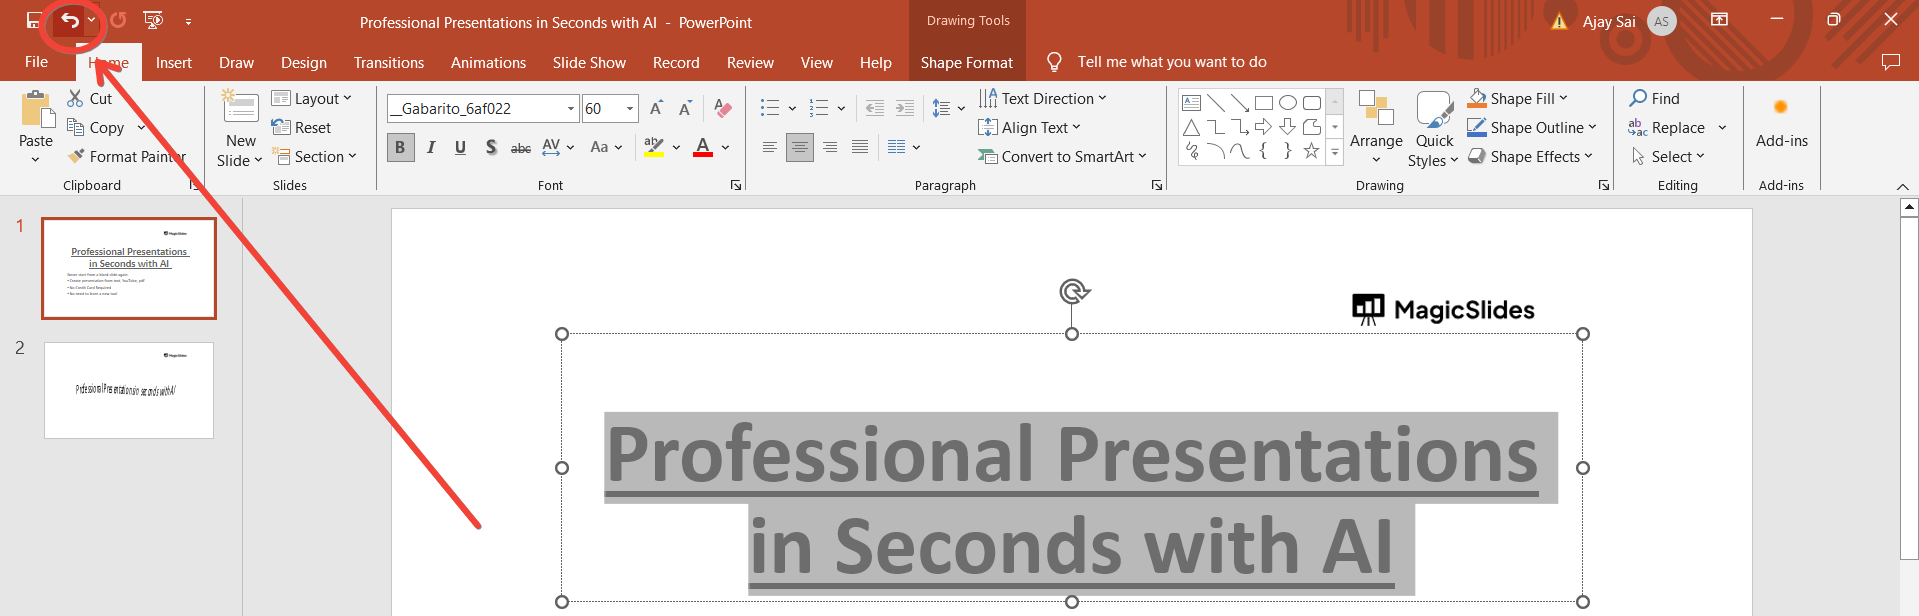Toggle Strikethrough formatting
1919x616 pixels.
521,147
